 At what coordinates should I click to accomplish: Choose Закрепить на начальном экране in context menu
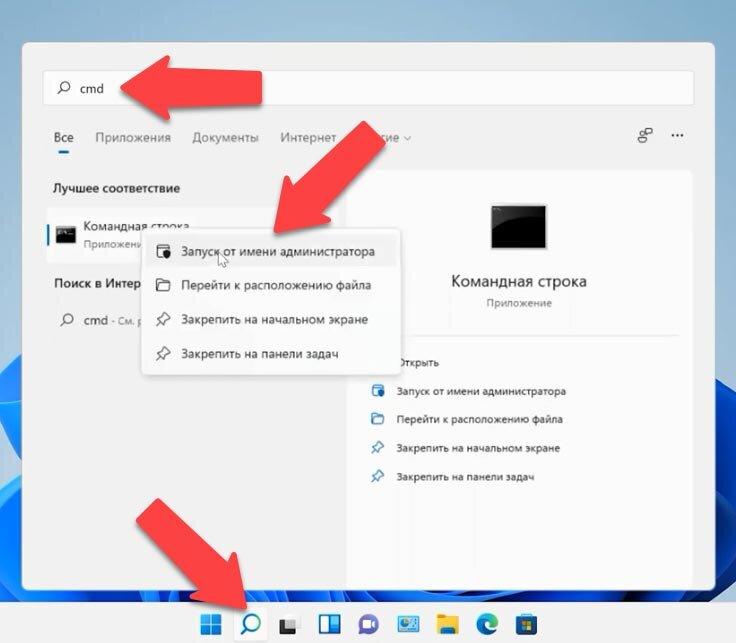point(271,319)
